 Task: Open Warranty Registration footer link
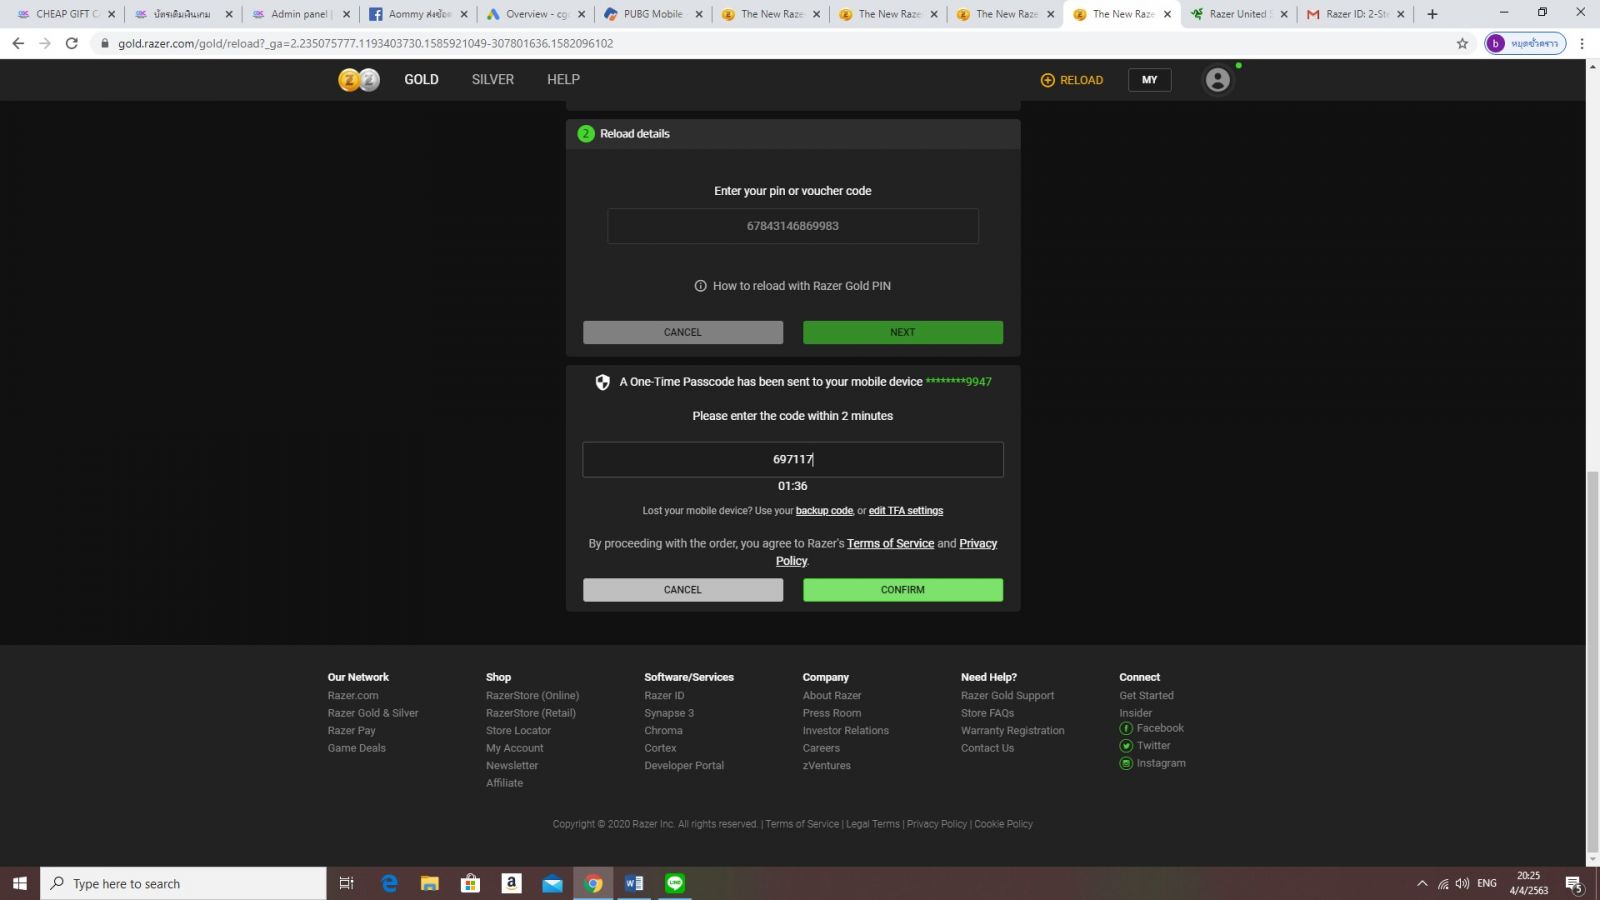point(1012,731)
